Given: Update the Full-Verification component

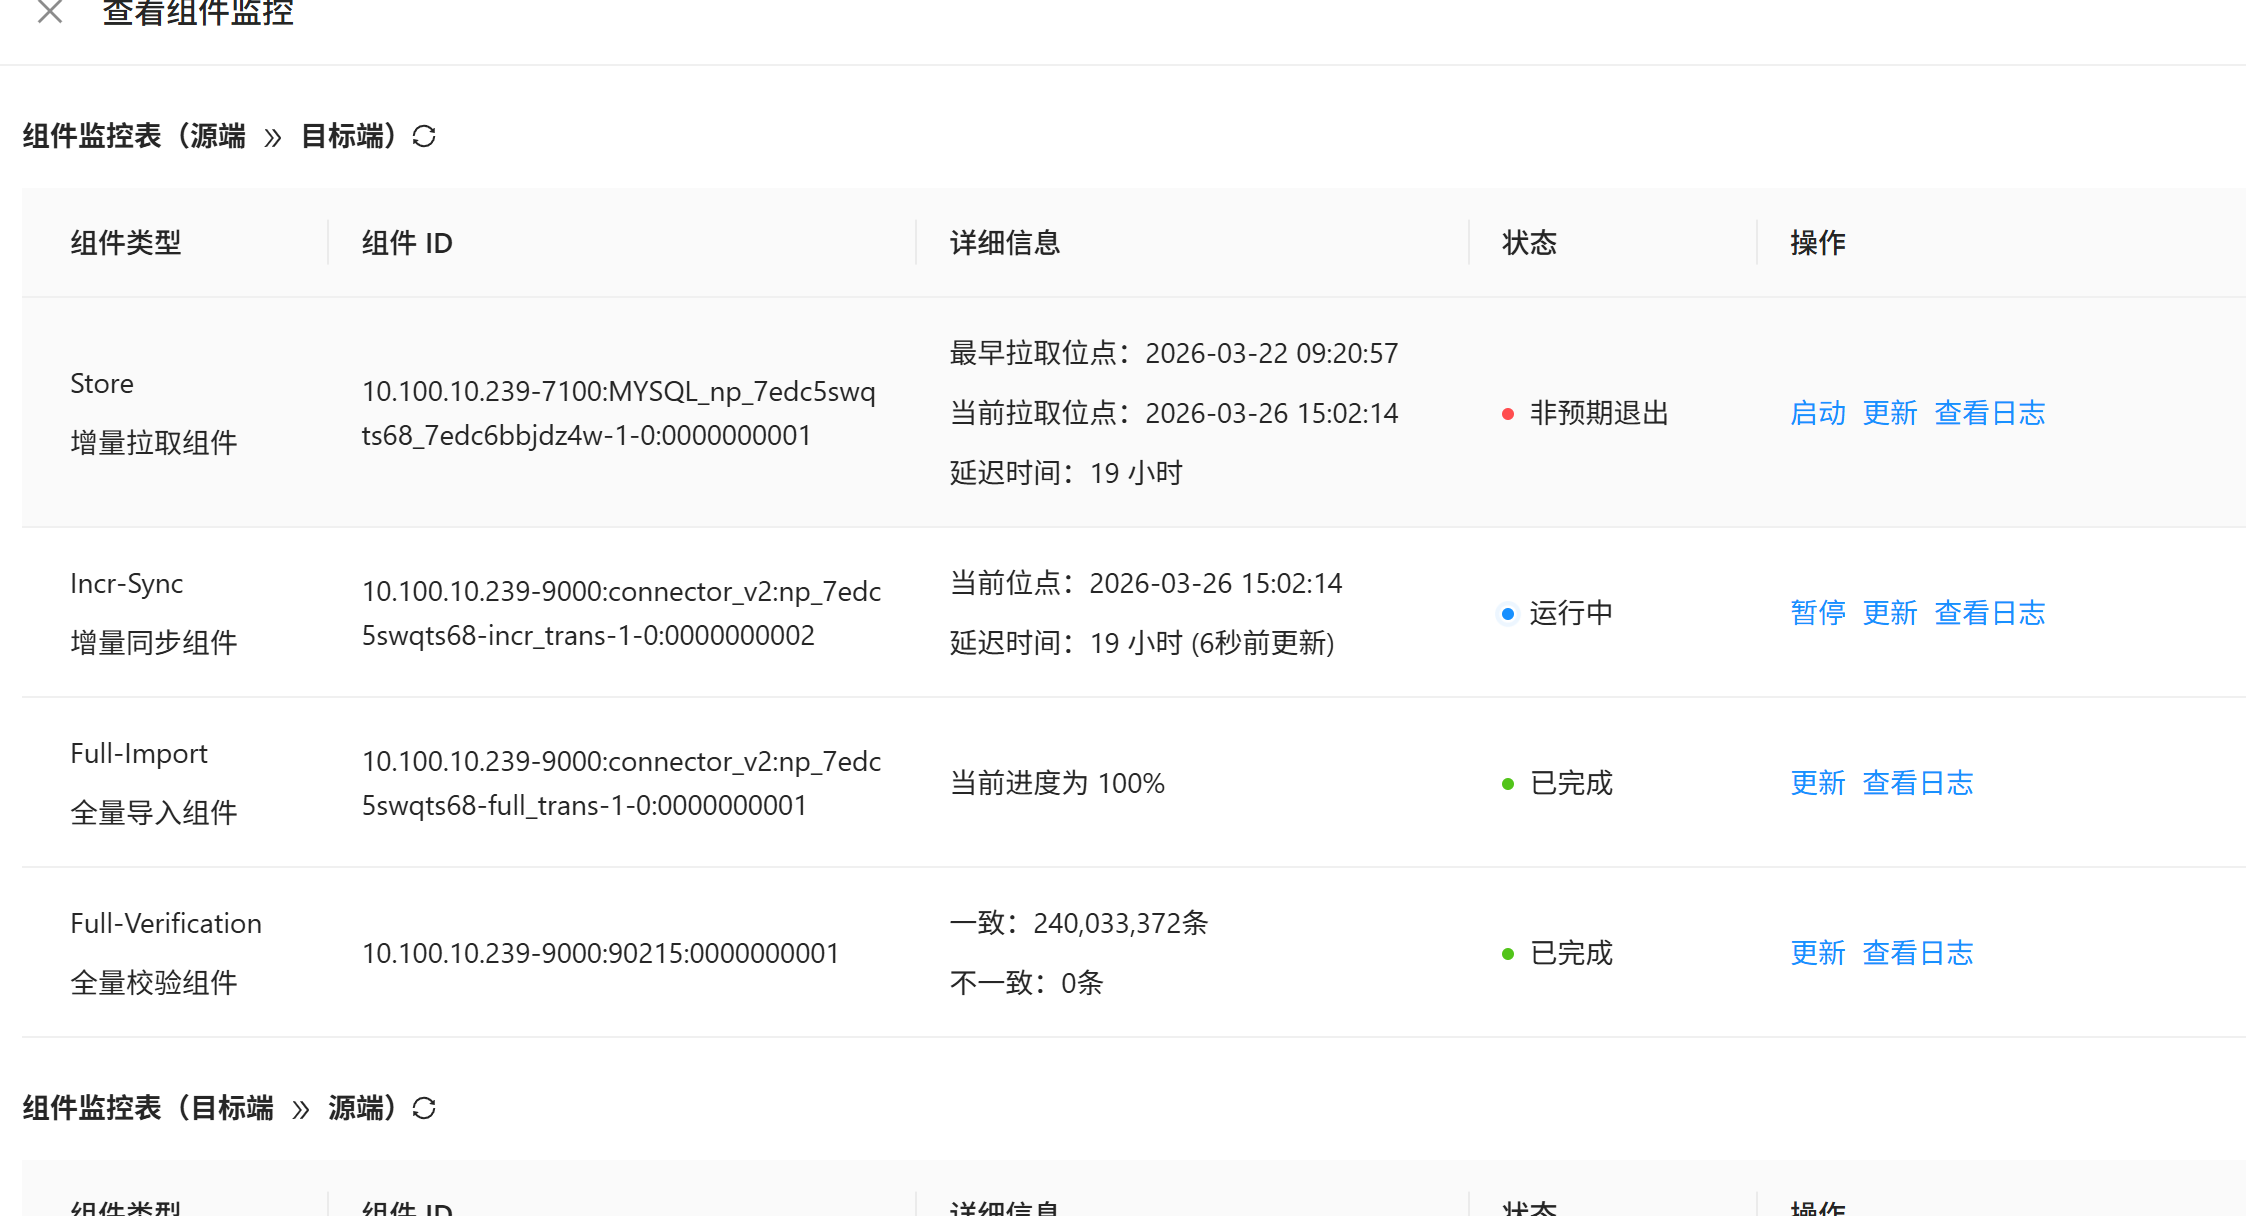Looking at the screenshot, I should tap(1817, 953).
